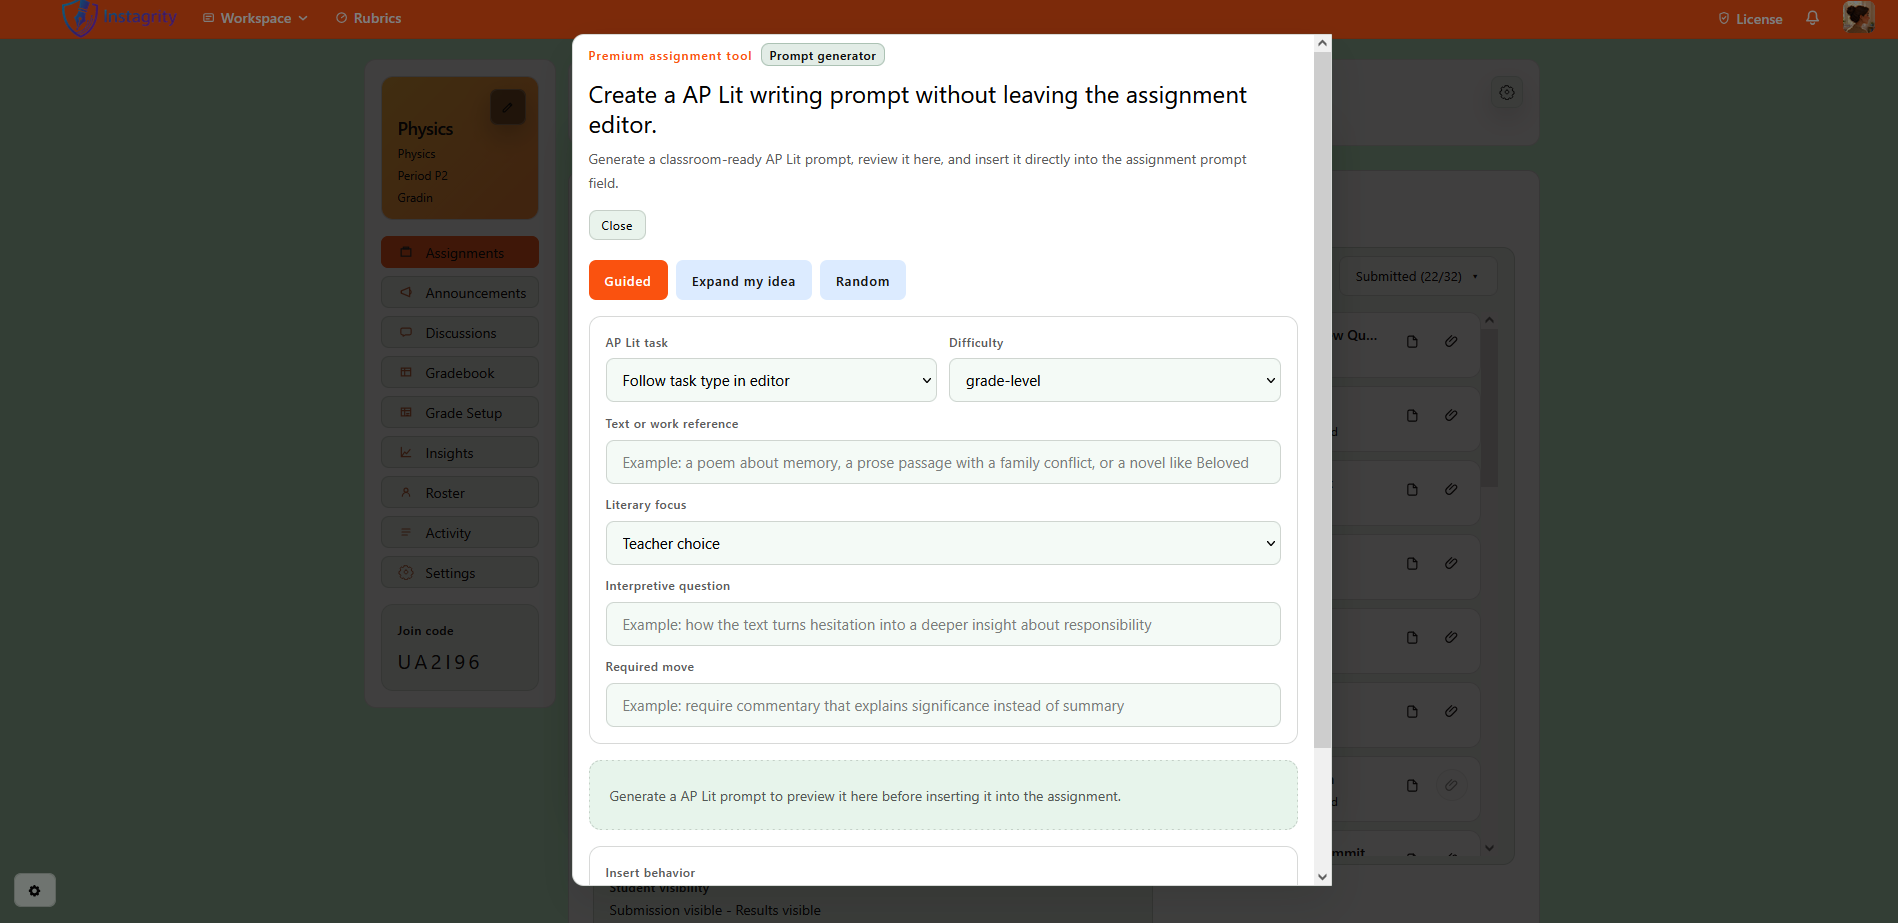Close the prompt generator dialog

617,225
